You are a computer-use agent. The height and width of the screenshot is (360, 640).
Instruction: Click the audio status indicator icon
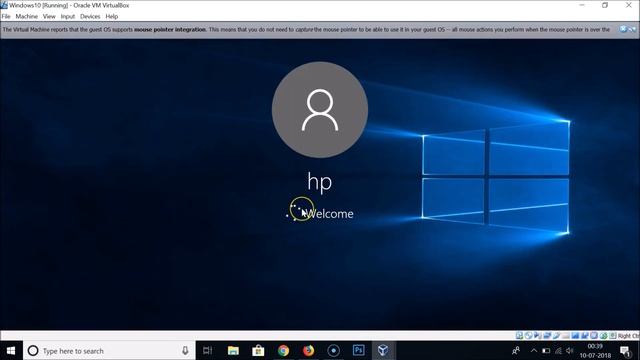(x=538, y=336)
